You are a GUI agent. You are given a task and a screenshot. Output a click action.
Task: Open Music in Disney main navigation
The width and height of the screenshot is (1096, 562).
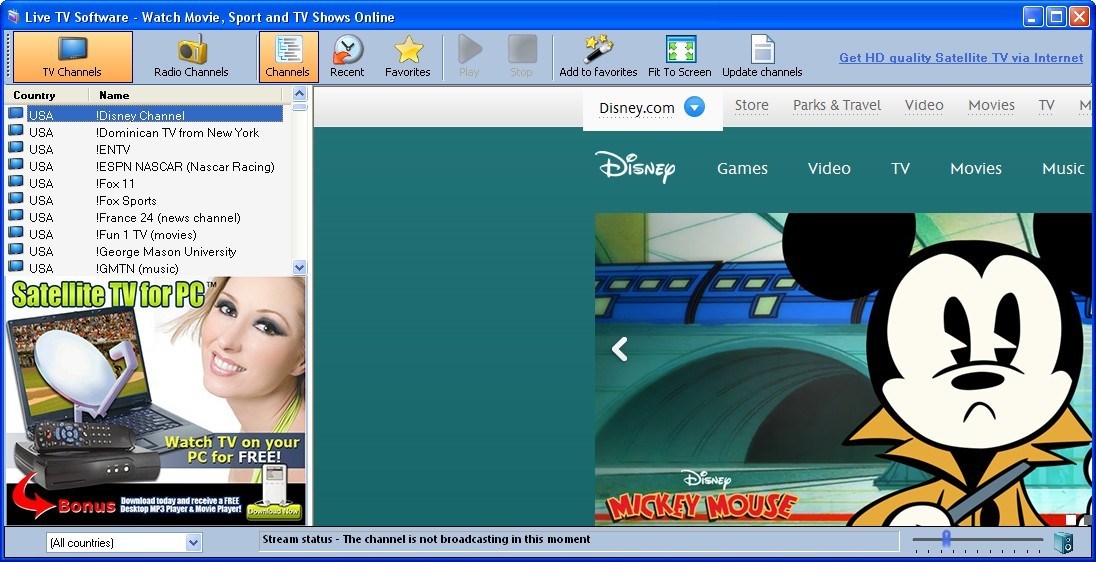pyautogui.click(x=1063, y=168)
